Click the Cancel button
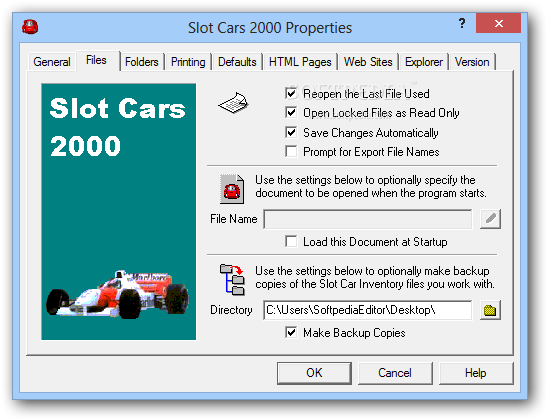The image size is (548, 420). [x=395, y=373]
